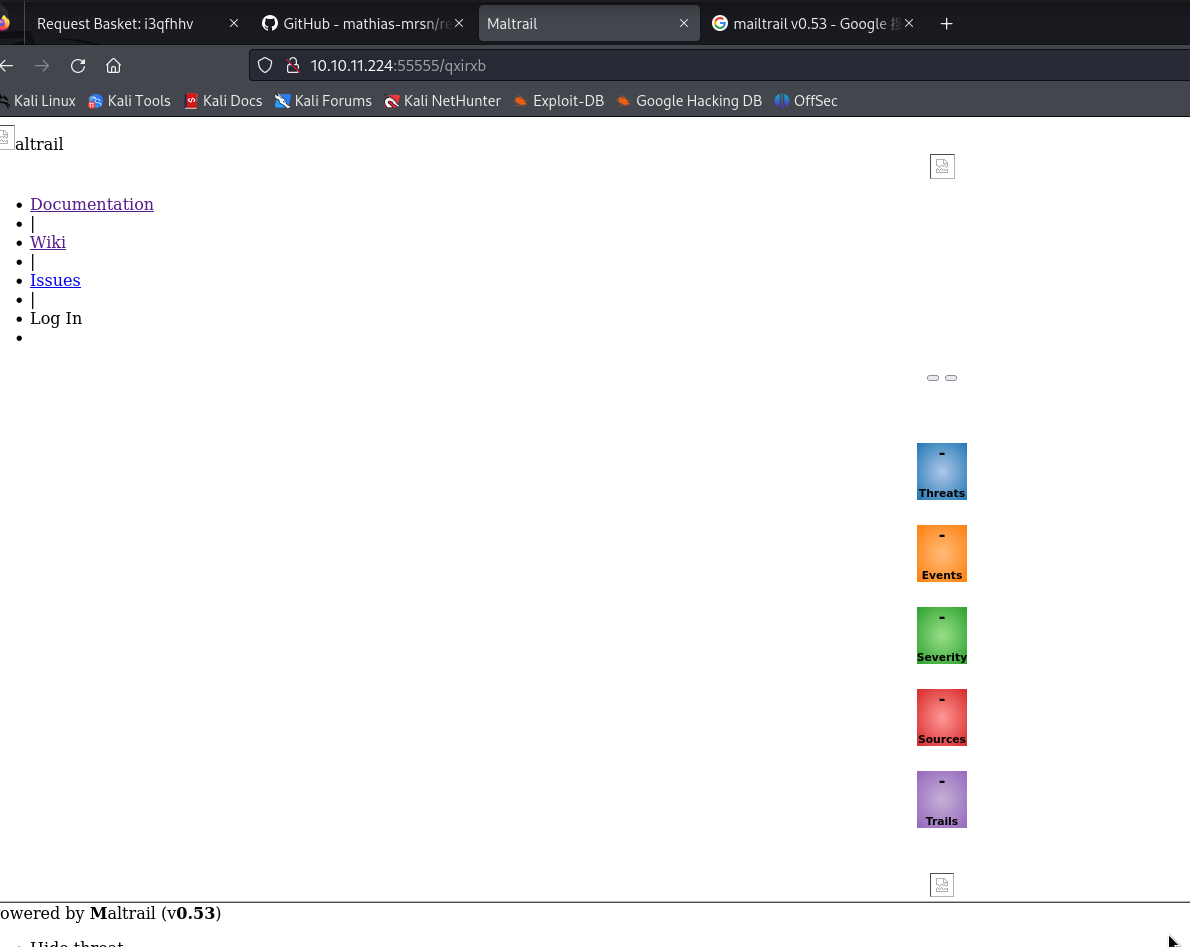Click the browser home icon
Screen dimensions: 1190x947
point(113,66)
